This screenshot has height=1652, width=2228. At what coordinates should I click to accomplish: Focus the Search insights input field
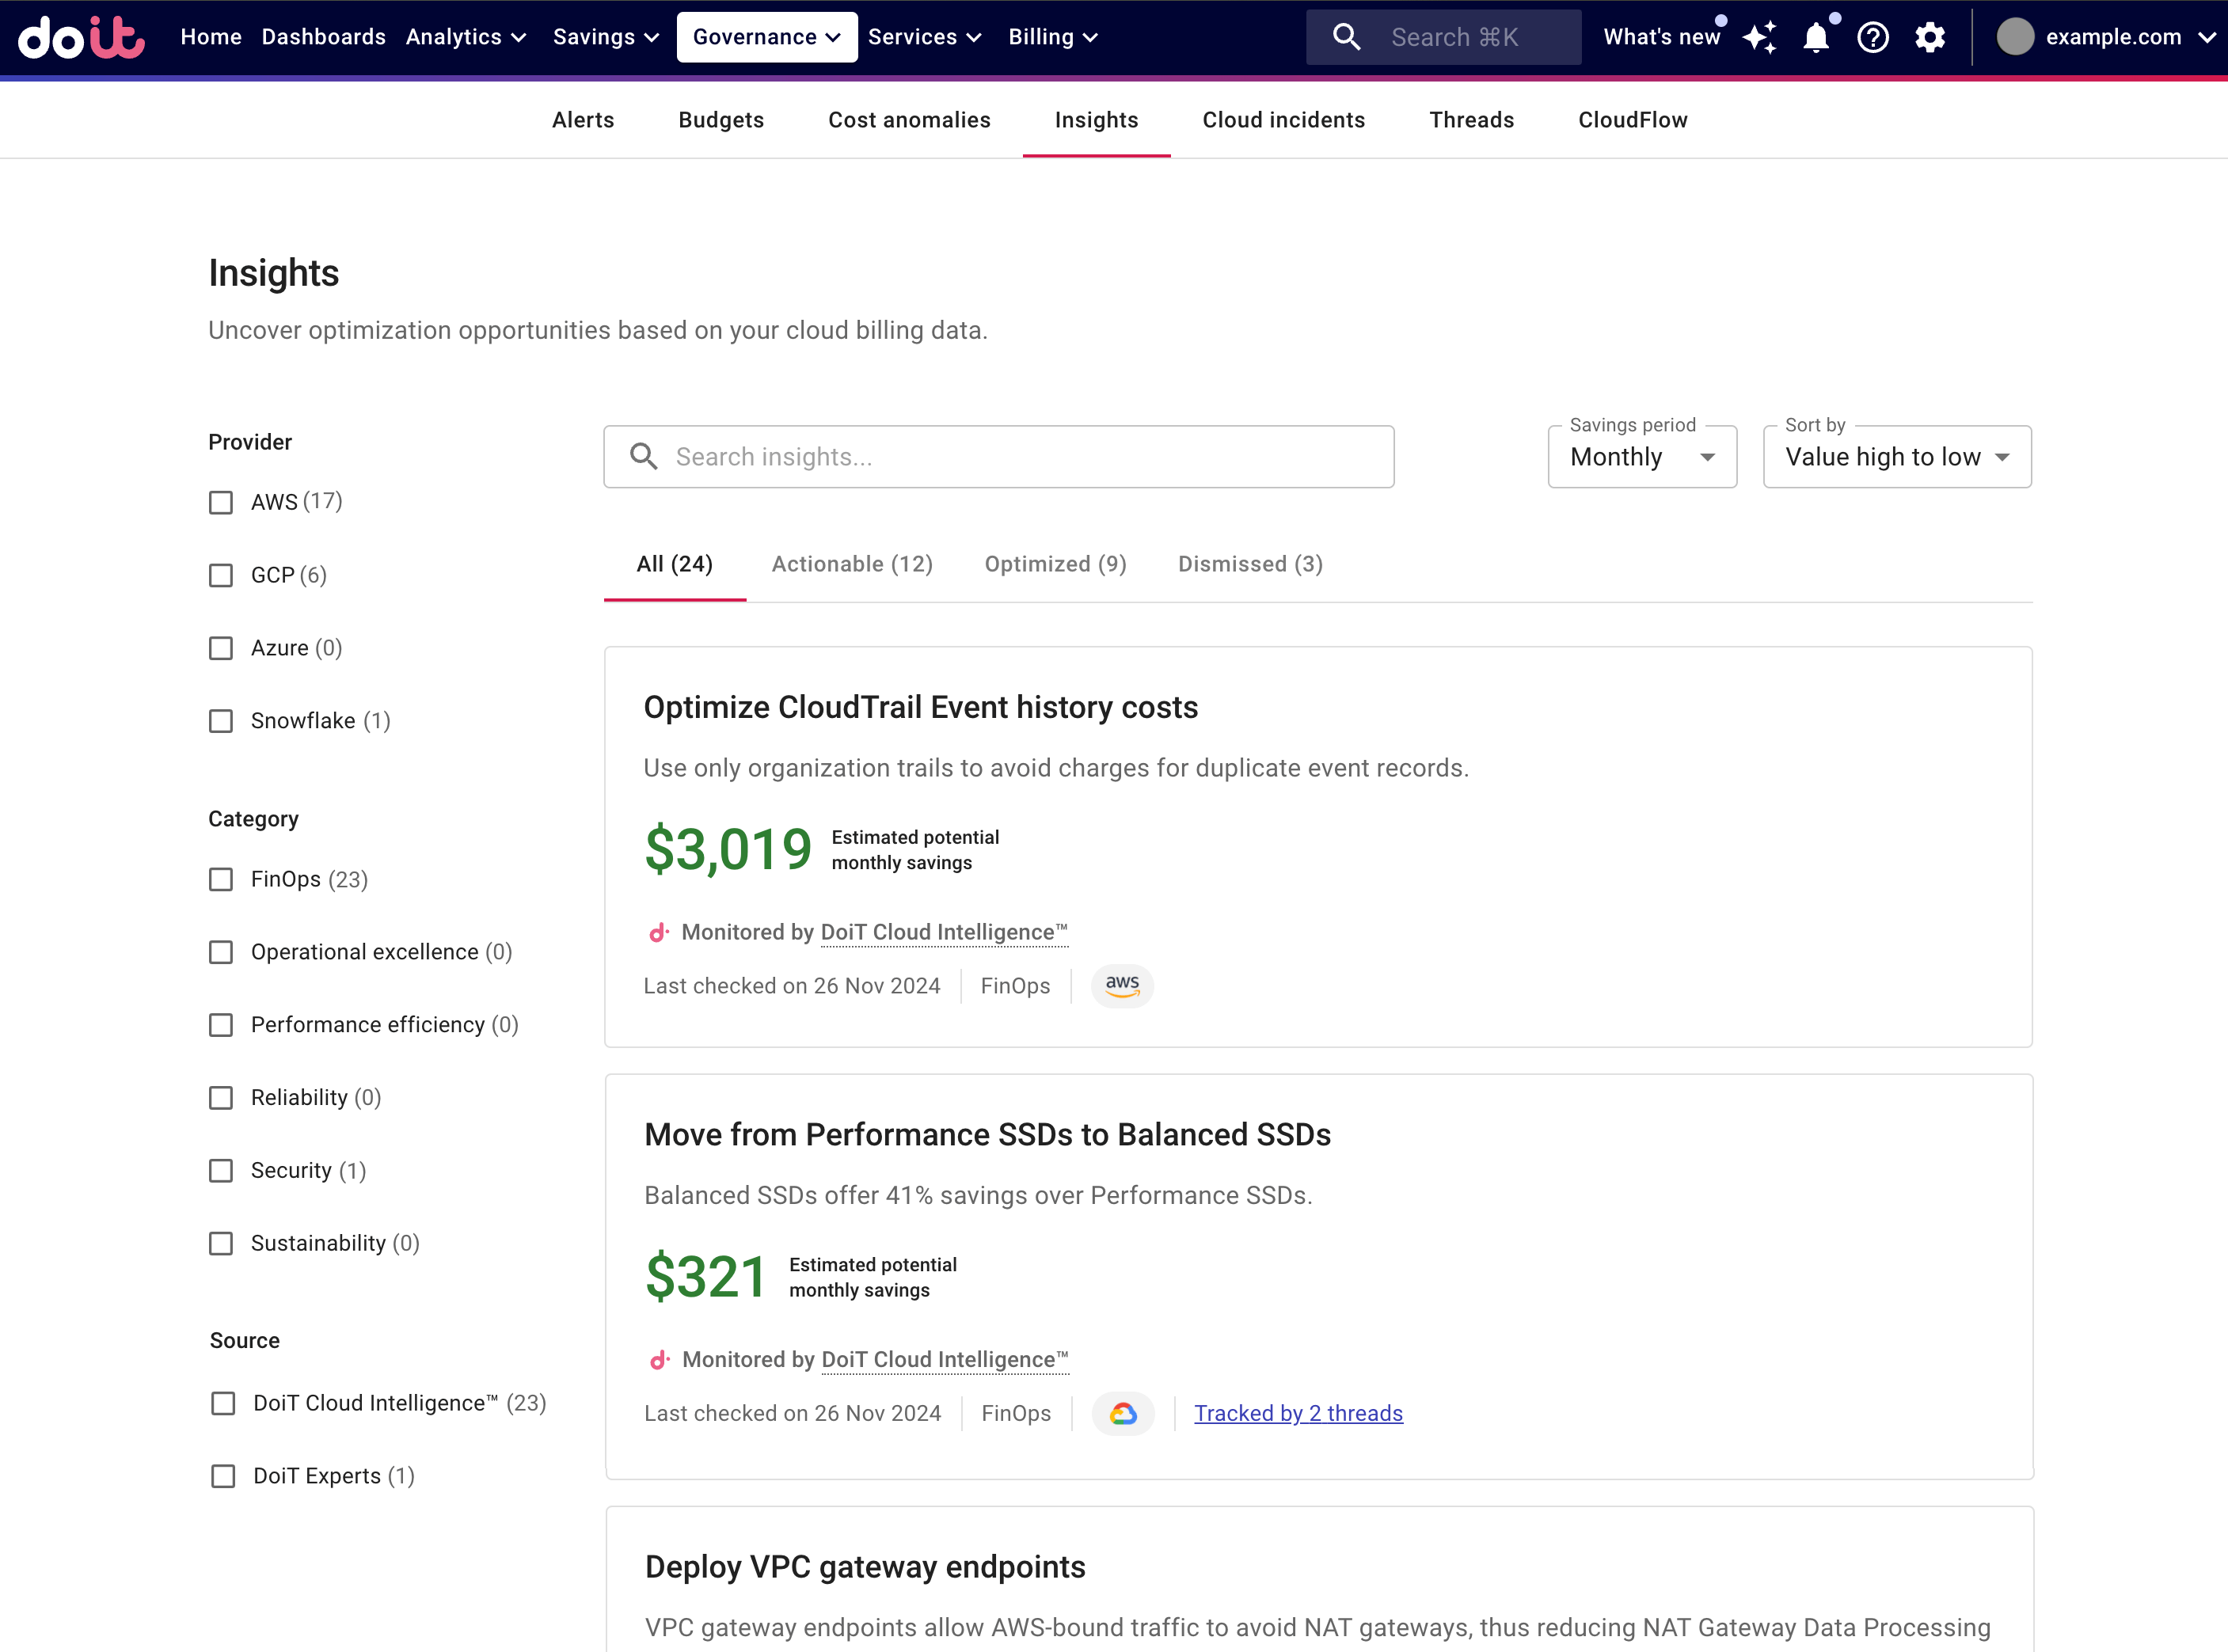pyautogui.click(x=998, y=457)
